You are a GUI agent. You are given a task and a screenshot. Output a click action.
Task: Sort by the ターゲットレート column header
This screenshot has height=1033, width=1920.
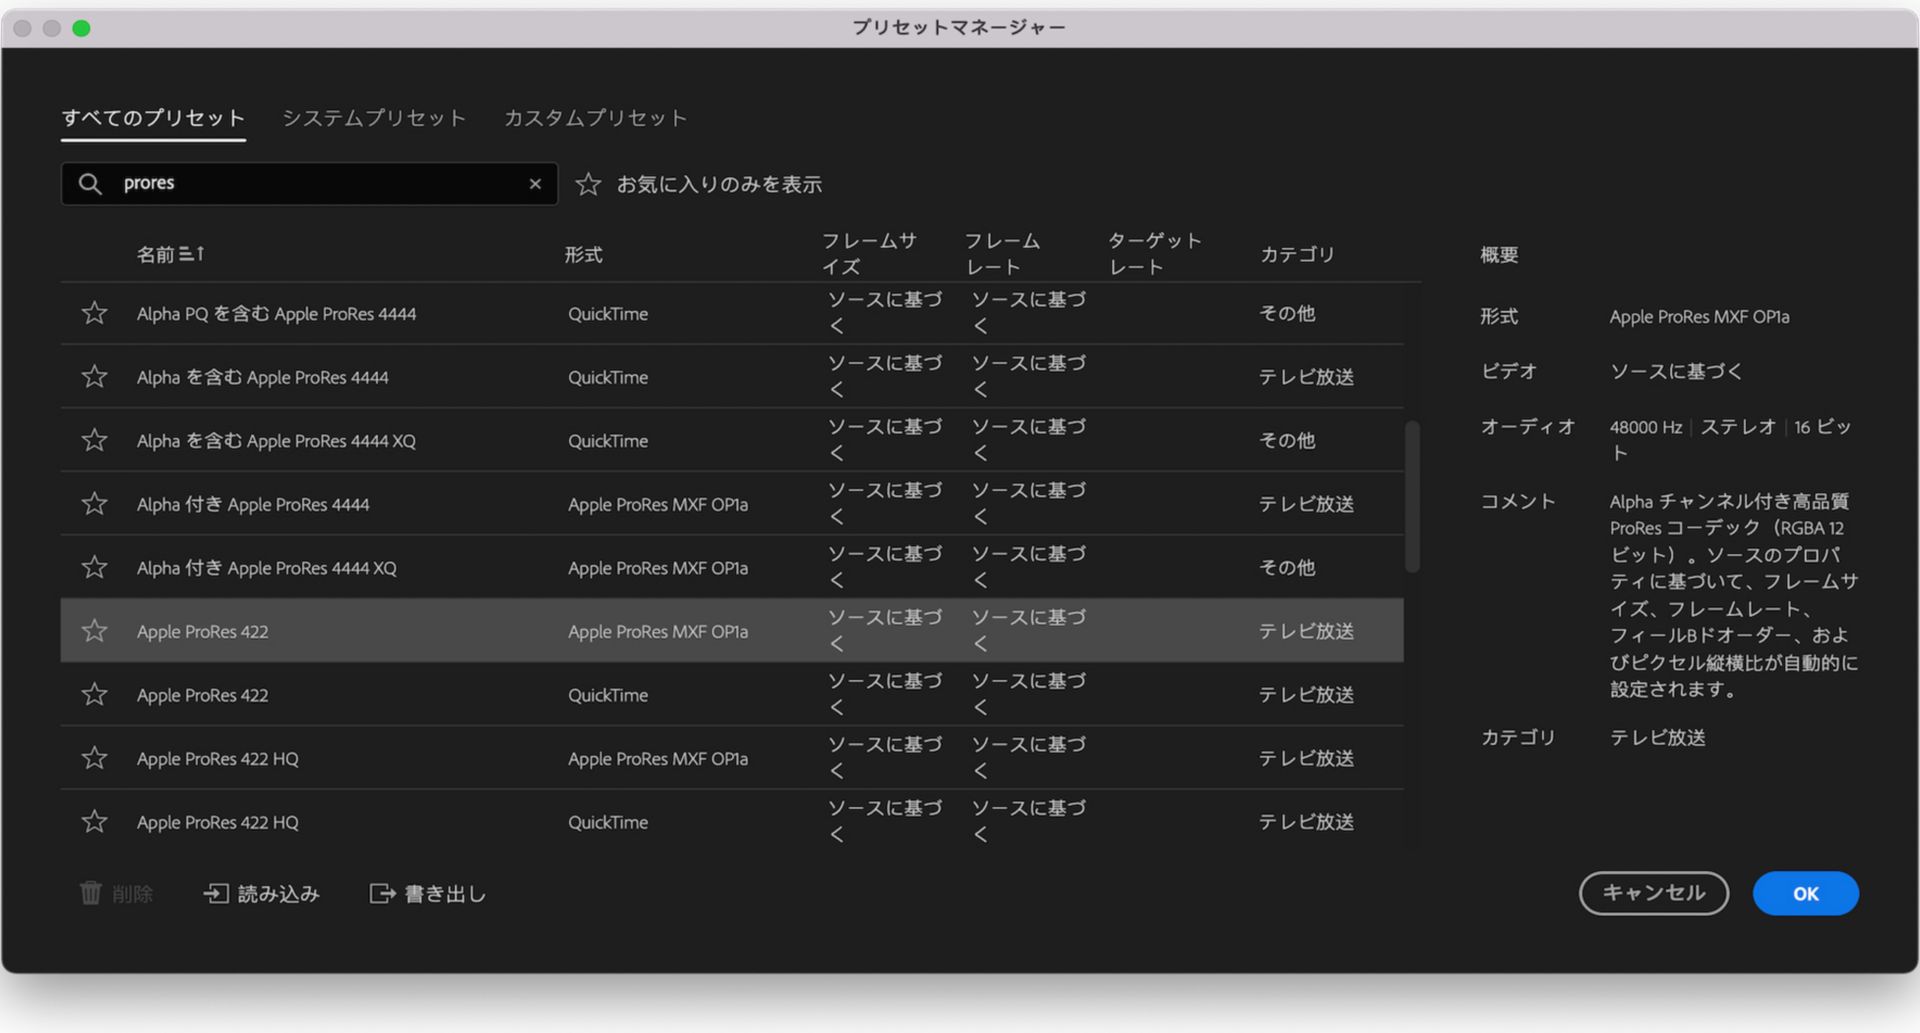1154,254
